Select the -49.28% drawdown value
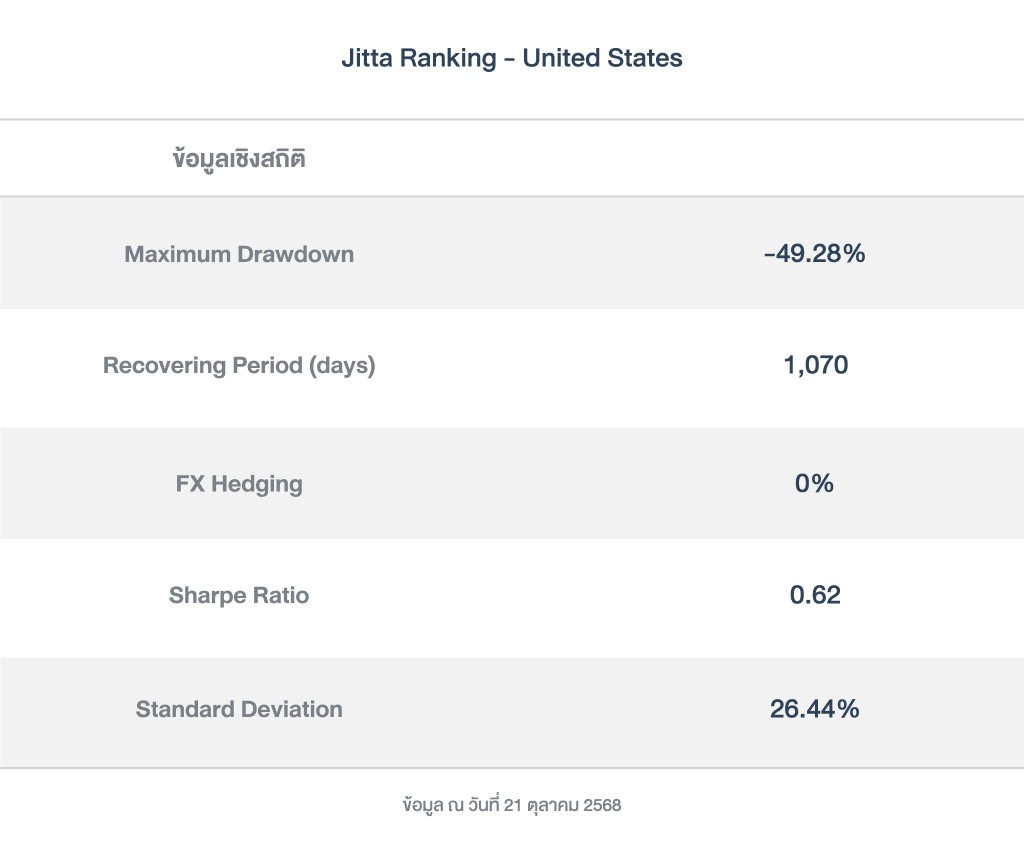The image size is (1024, 847). [x=814, y=254]
